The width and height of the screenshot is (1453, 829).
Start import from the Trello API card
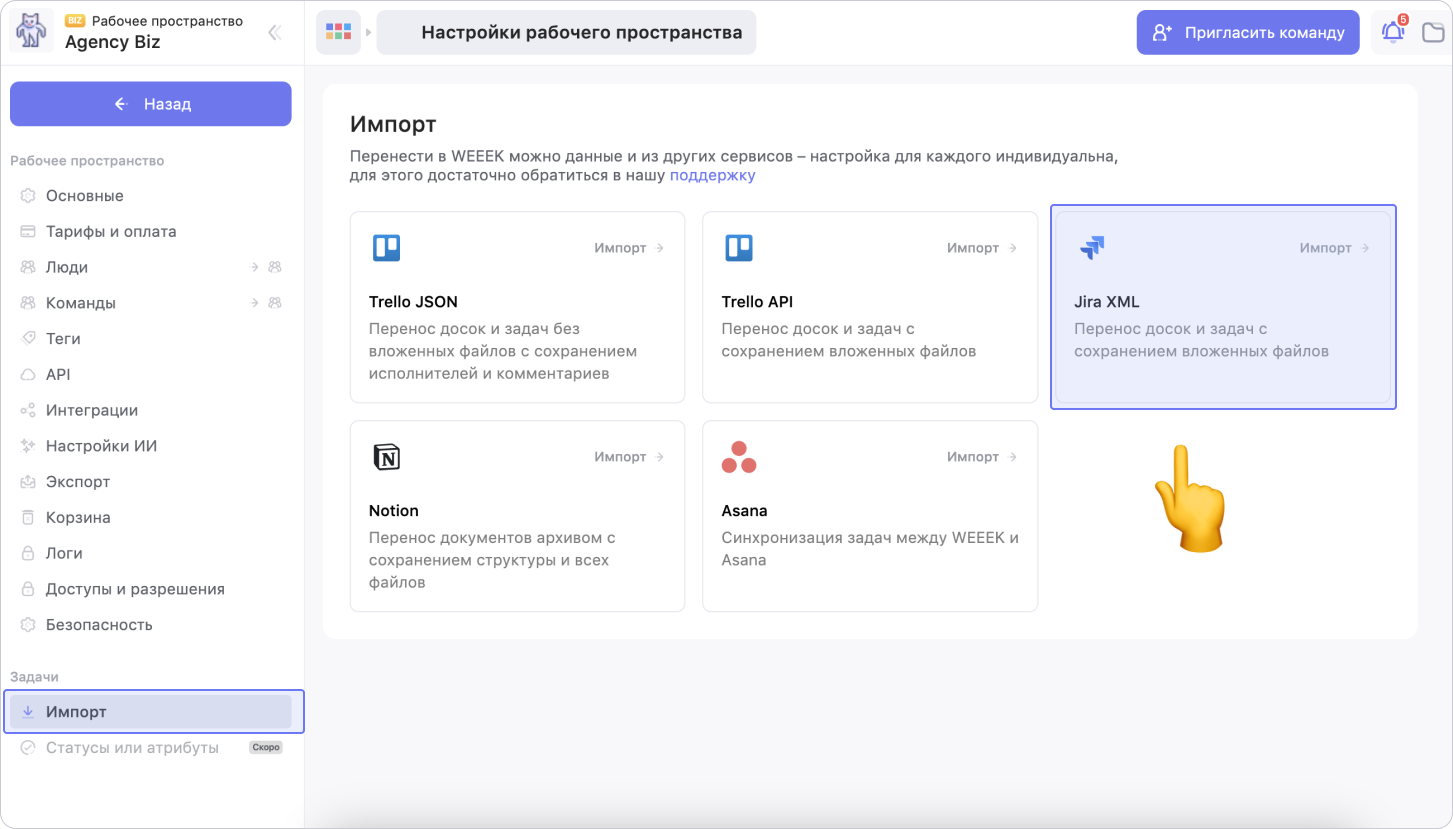pos(982,248)
